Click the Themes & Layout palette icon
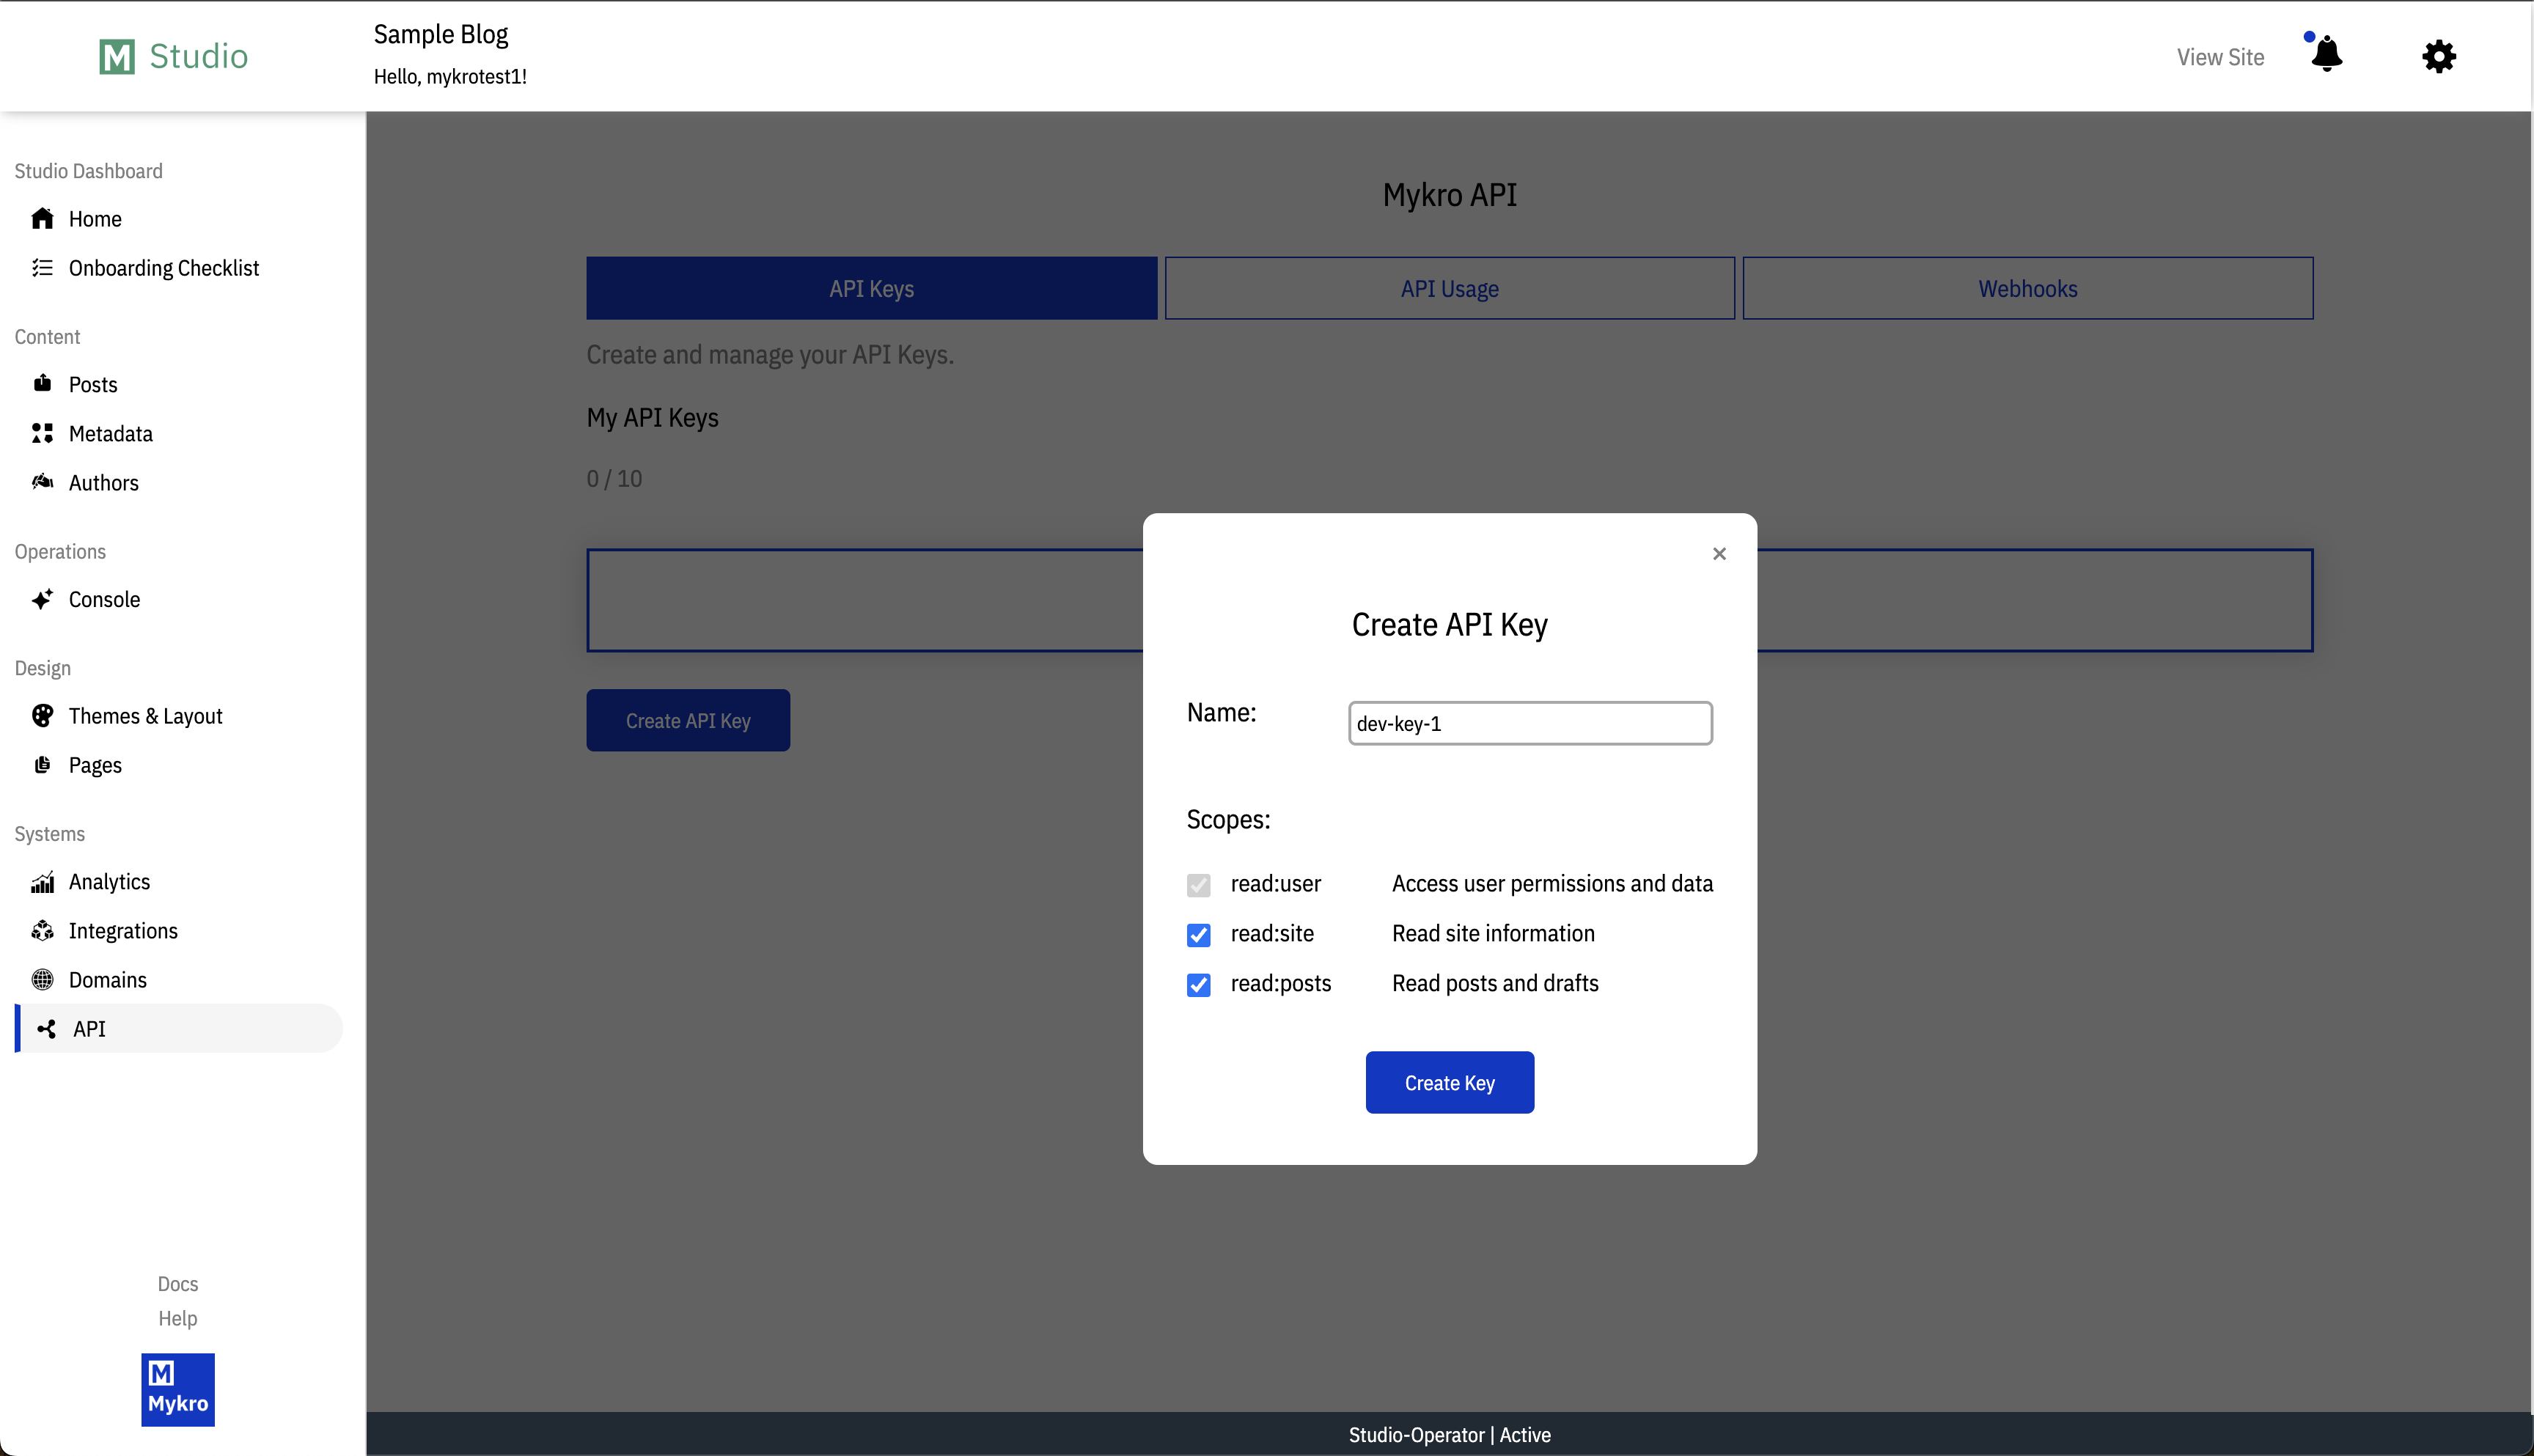 point(42,716)
